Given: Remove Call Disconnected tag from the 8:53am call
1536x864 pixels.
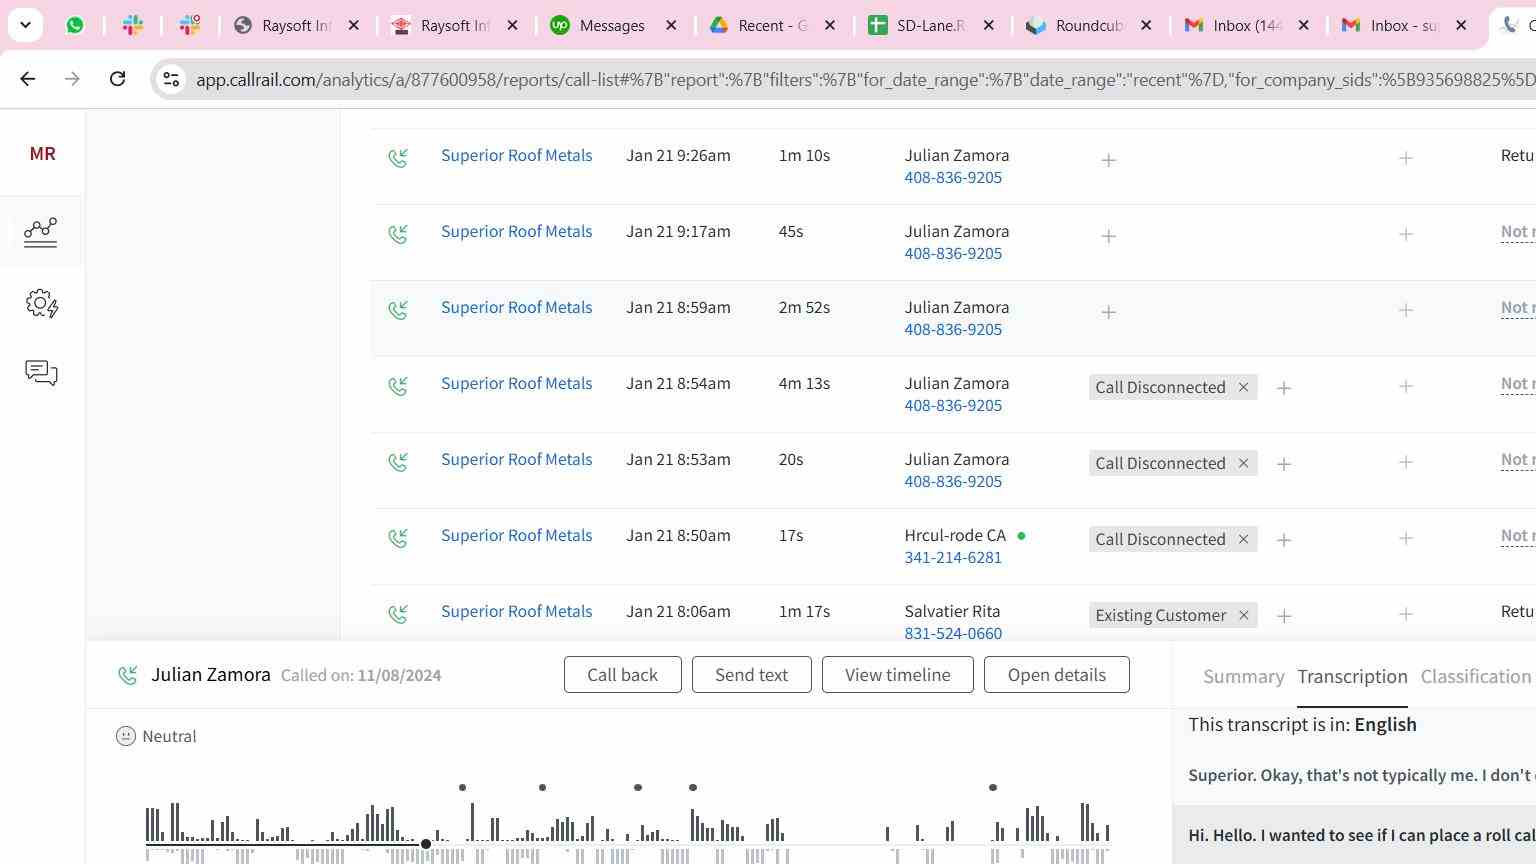Looking at the screenshot, I should tap(1243, 463).
